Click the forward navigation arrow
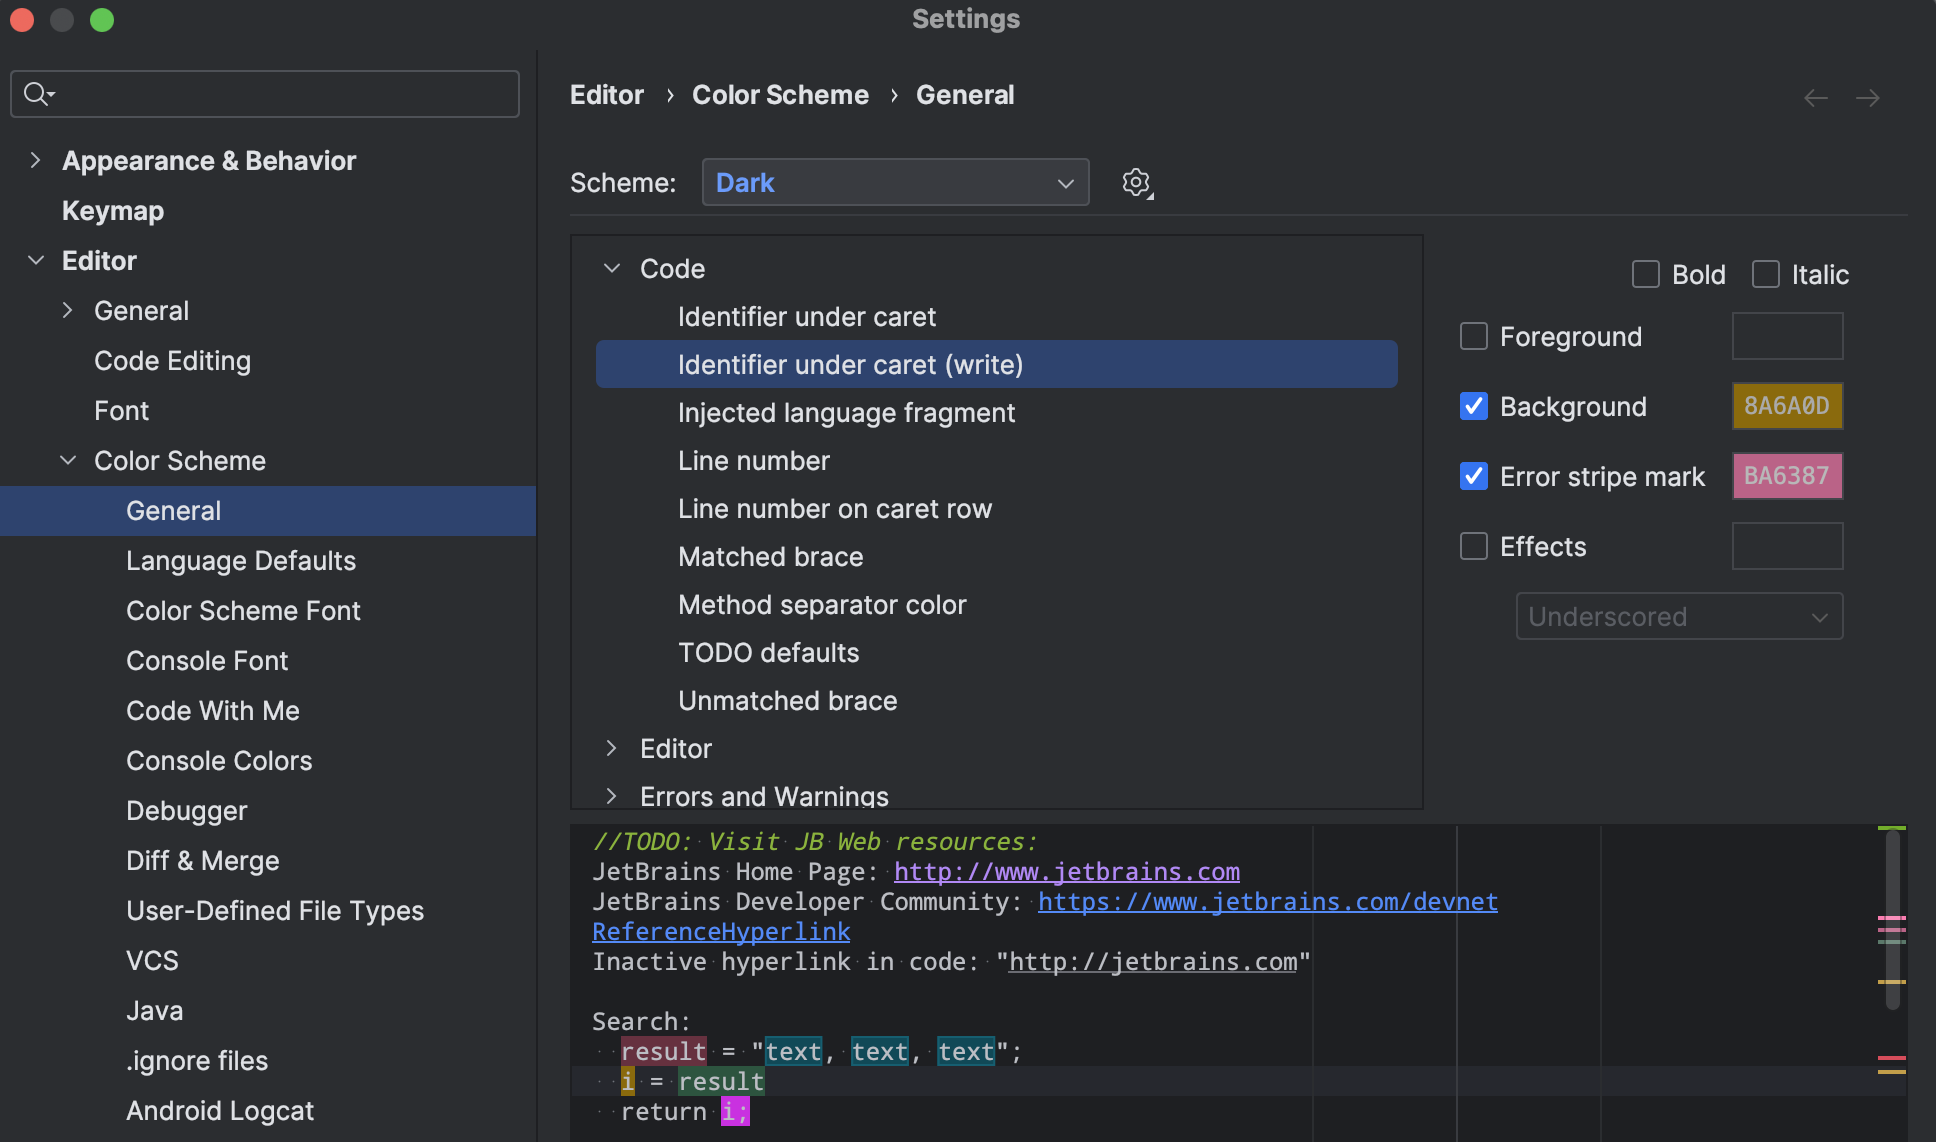 click(x=1867, y=98)
